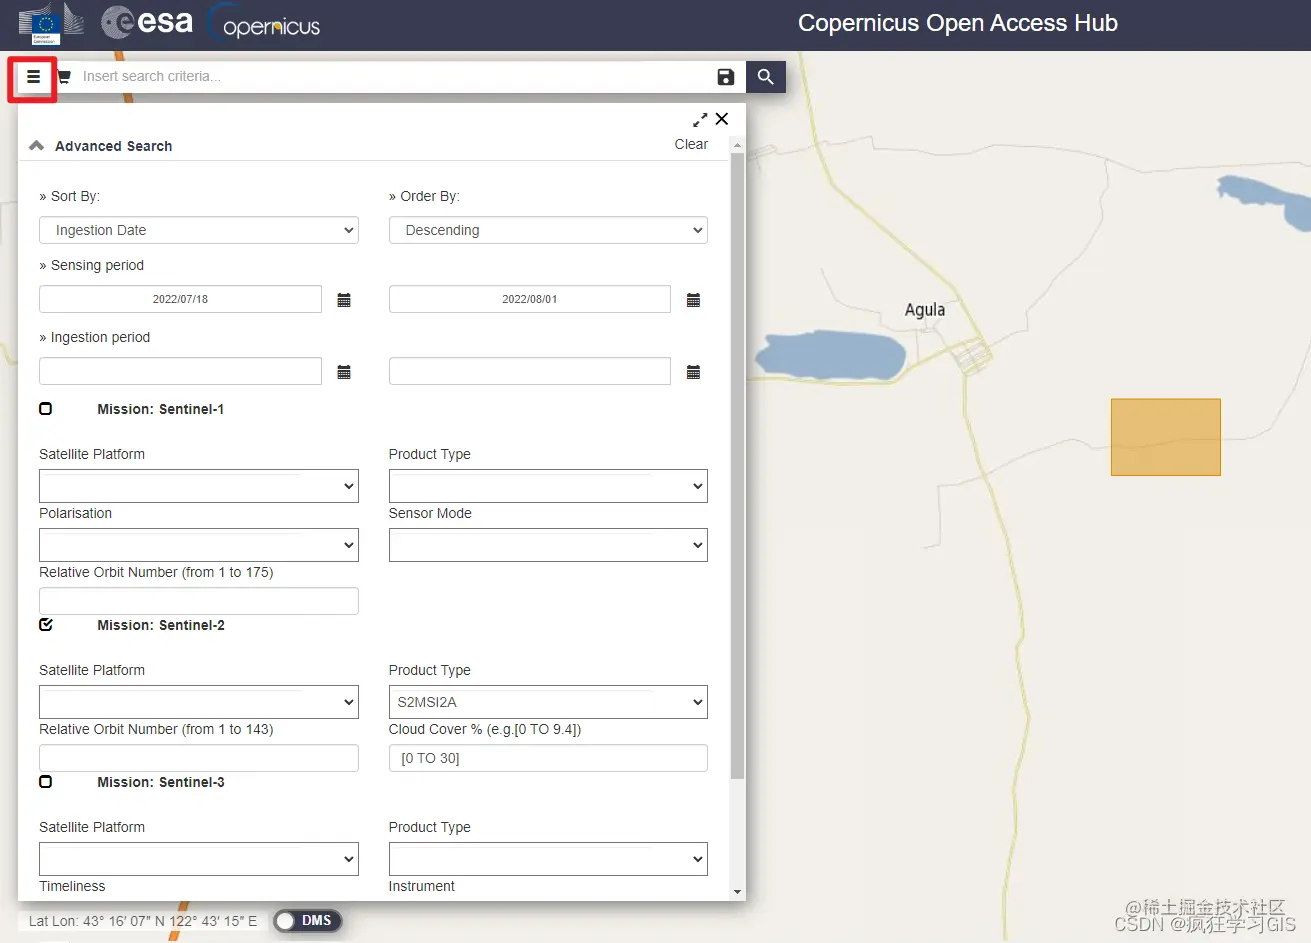Enable the Mission: Sentinel-1 checkbox
Viewport: 1311px width, 943px height.
46,409
